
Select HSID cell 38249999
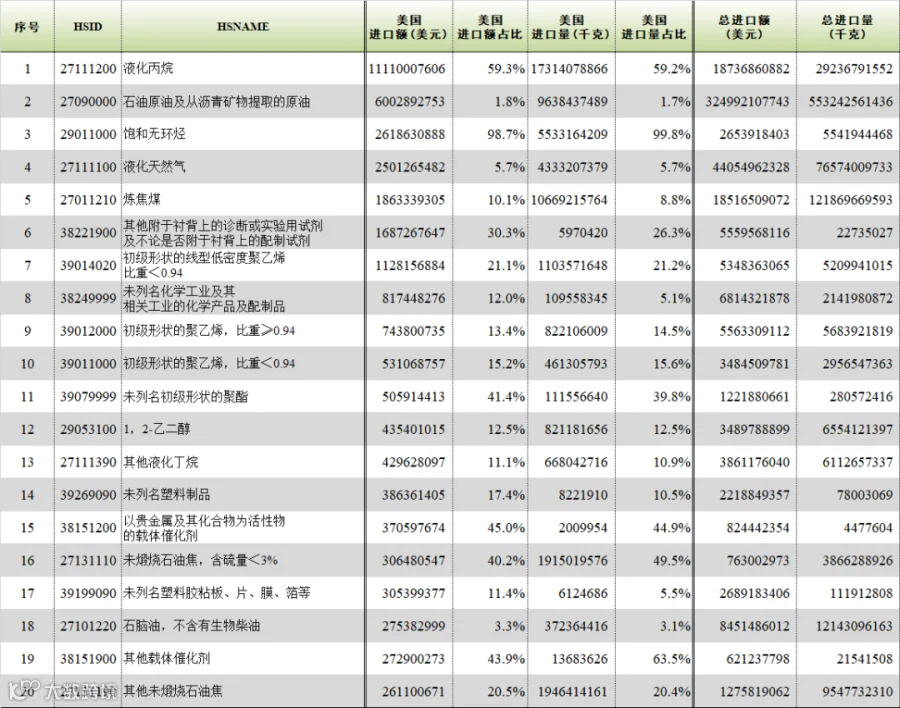pyautogui.click(x=88, y=298)
